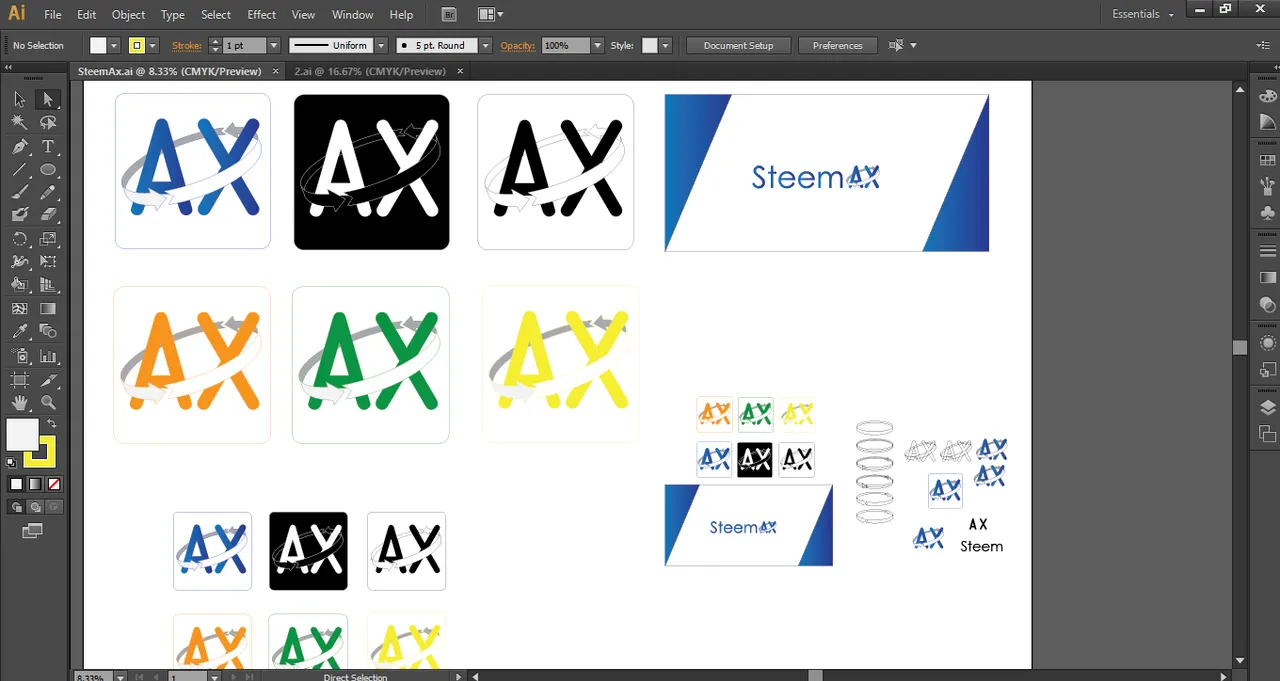Click the Preferences button
Screen dimensions: 1280x681
838,45
